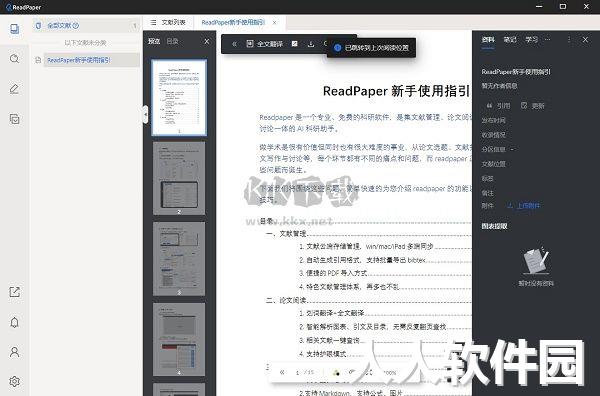
Task: Open the 学习 tab in the right panel
Action: pyautogui.click(x=532, y=39)
